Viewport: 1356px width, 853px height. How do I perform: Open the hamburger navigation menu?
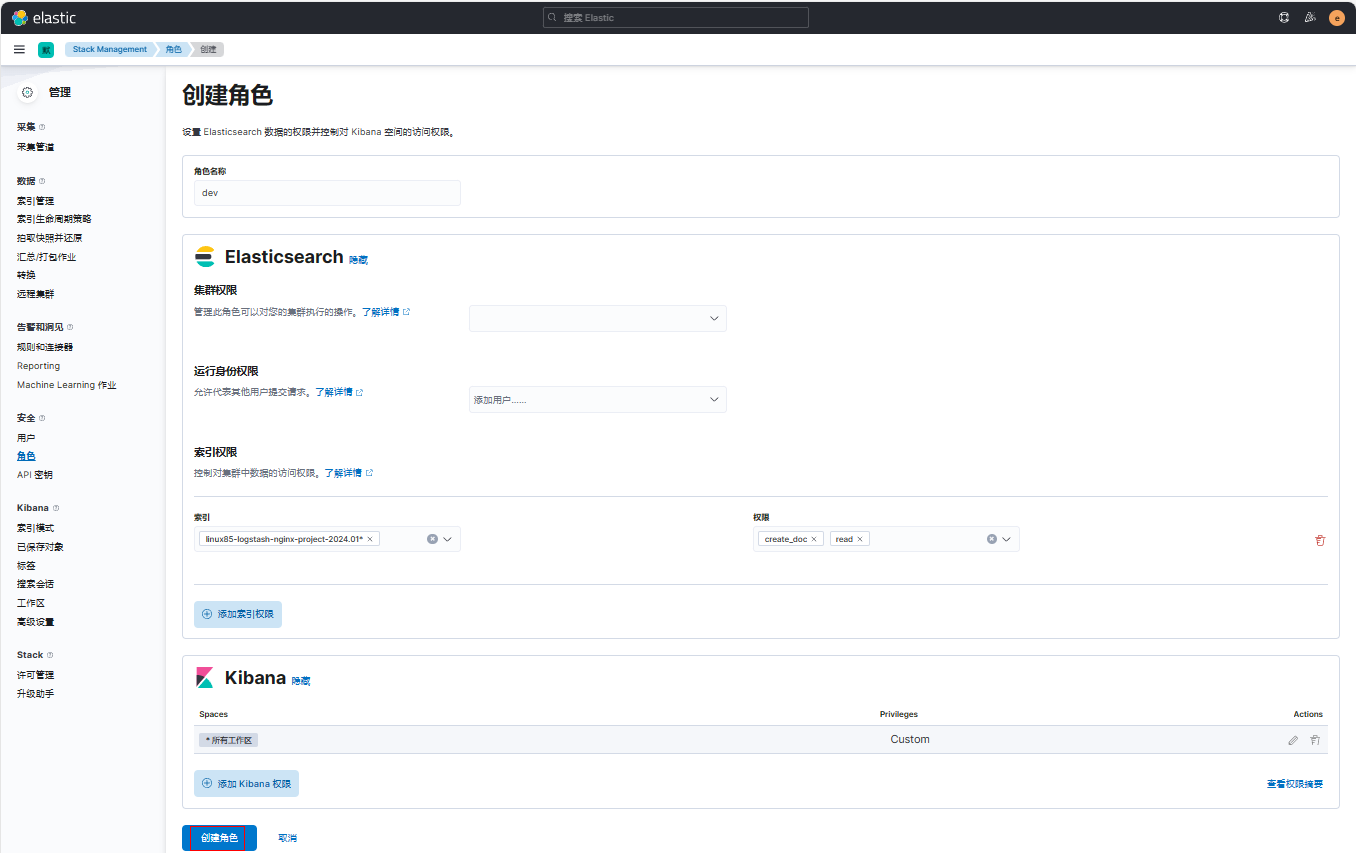pyautogui.click(x=19, y=49)
